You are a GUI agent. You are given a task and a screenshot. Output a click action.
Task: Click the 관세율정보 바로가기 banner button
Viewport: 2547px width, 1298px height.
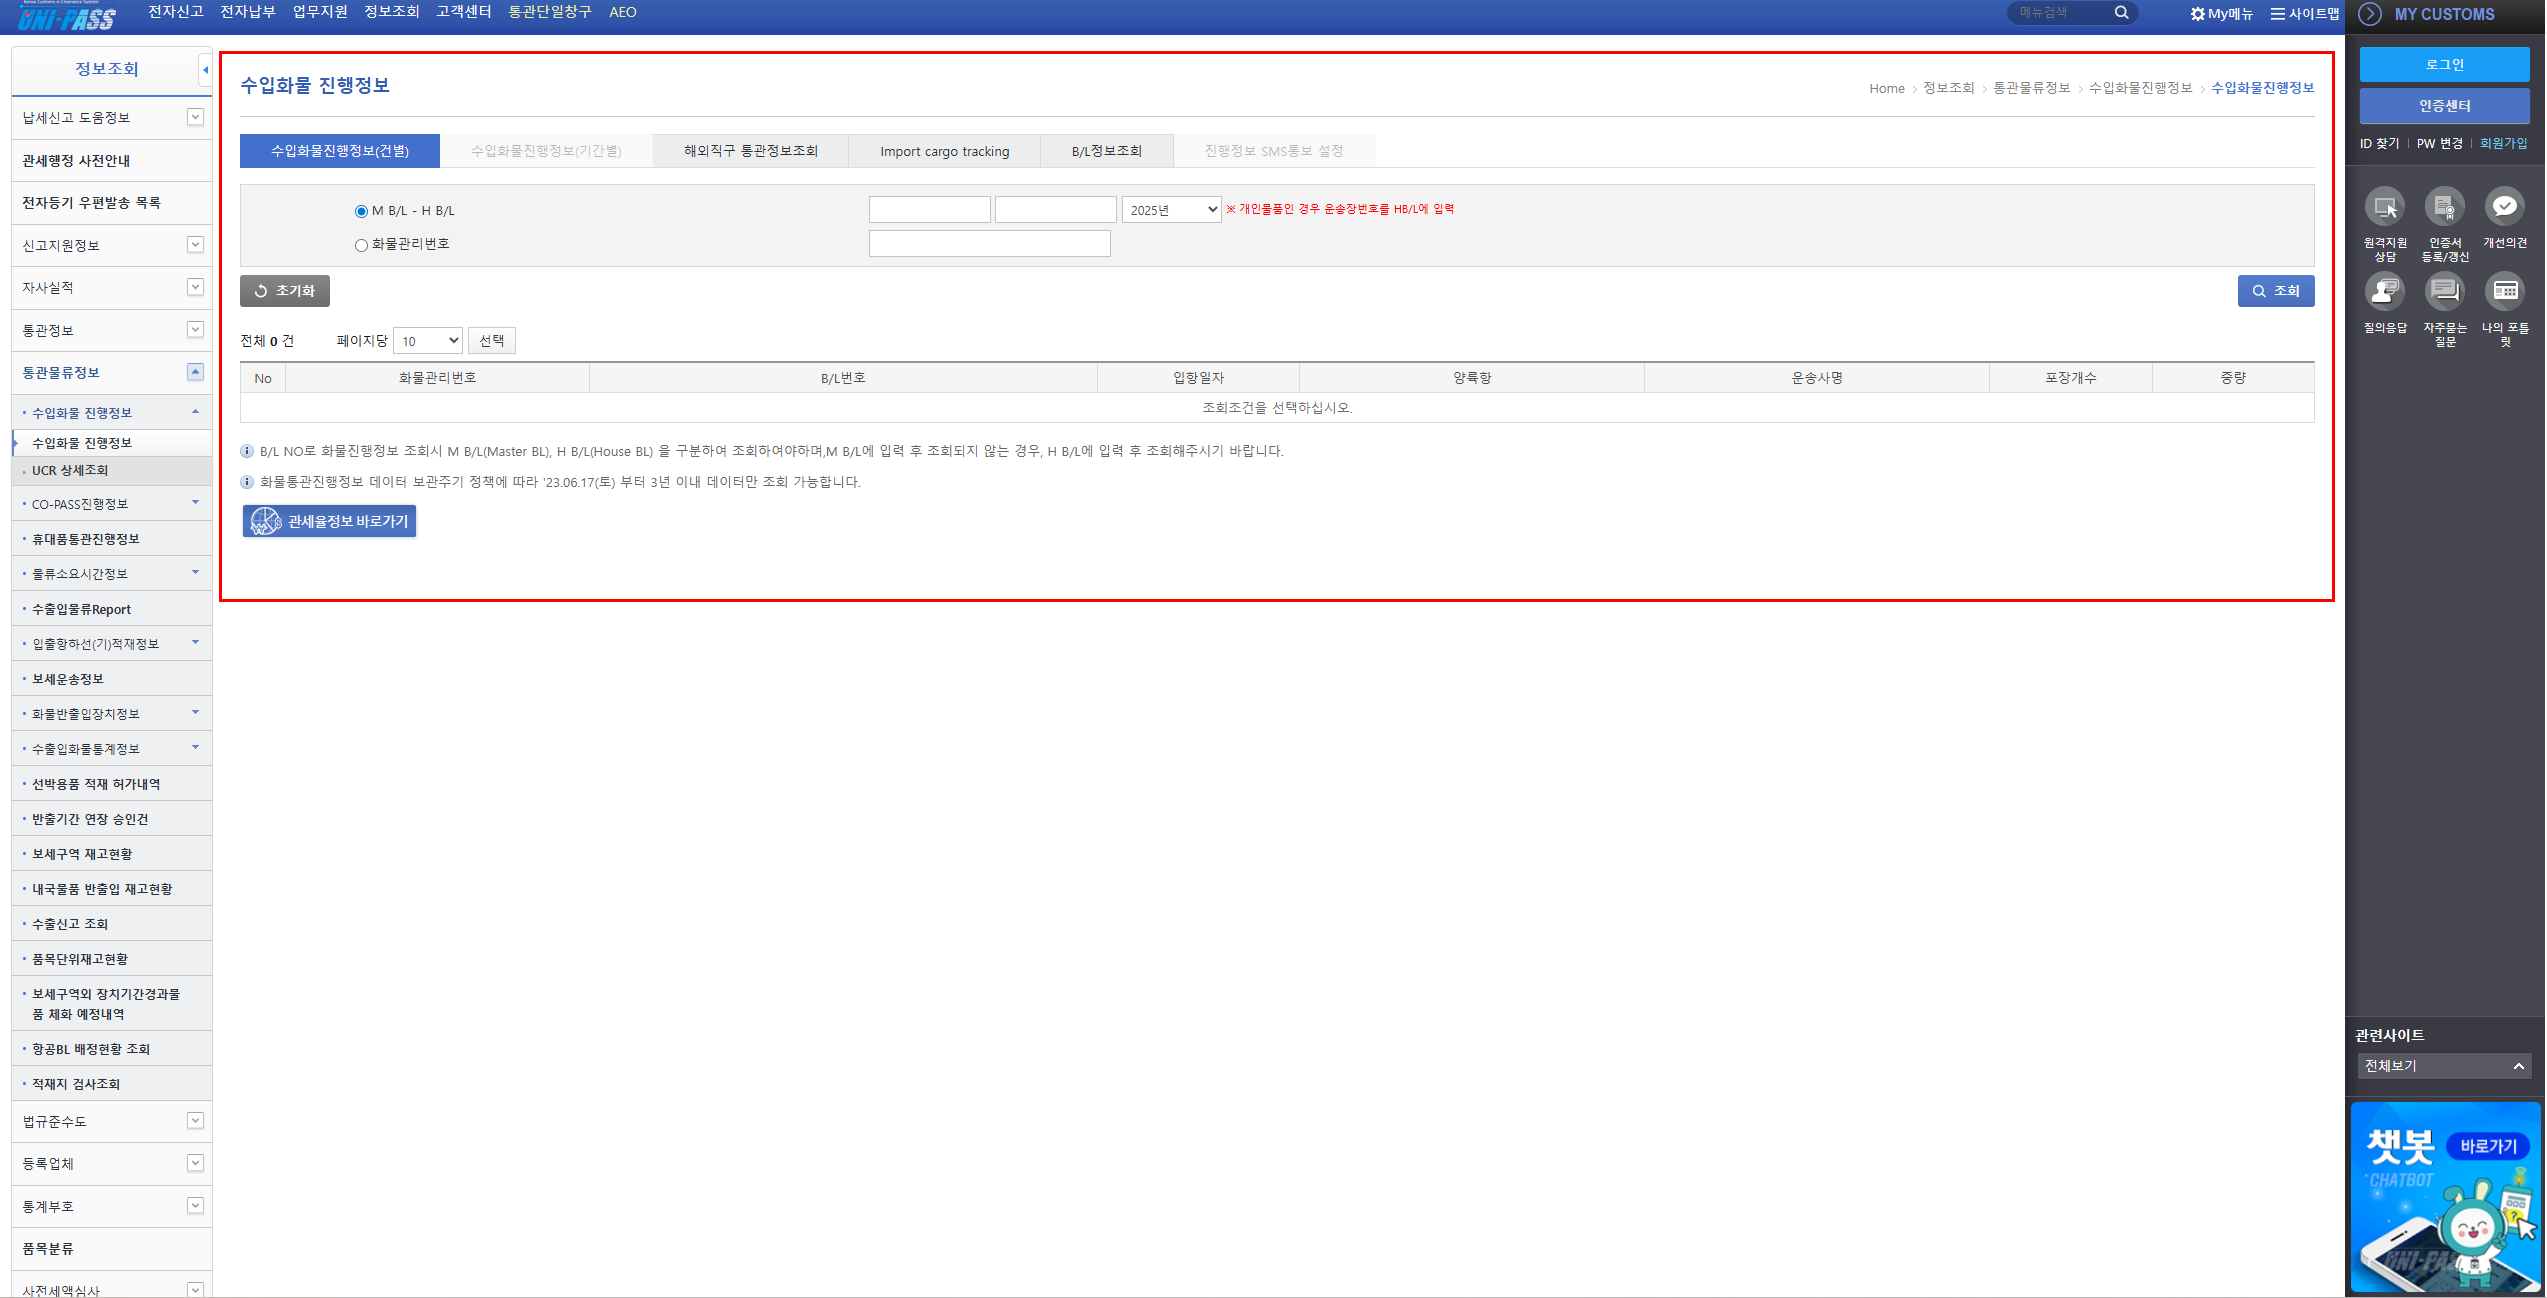329,521
